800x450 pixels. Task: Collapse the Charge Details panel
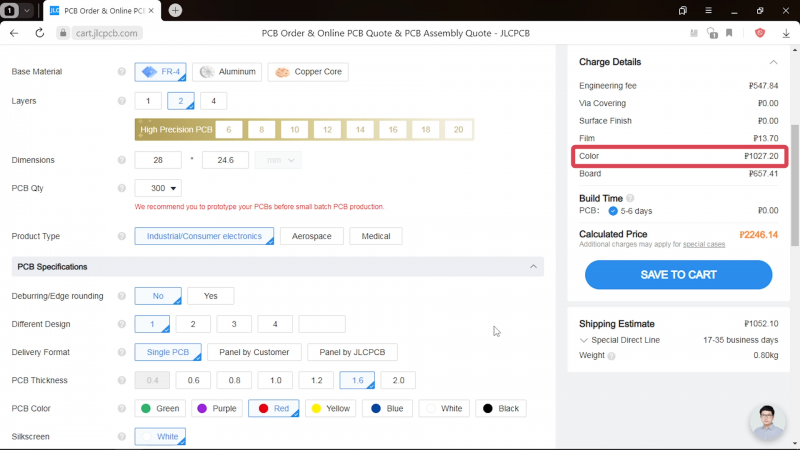[773, 62]
